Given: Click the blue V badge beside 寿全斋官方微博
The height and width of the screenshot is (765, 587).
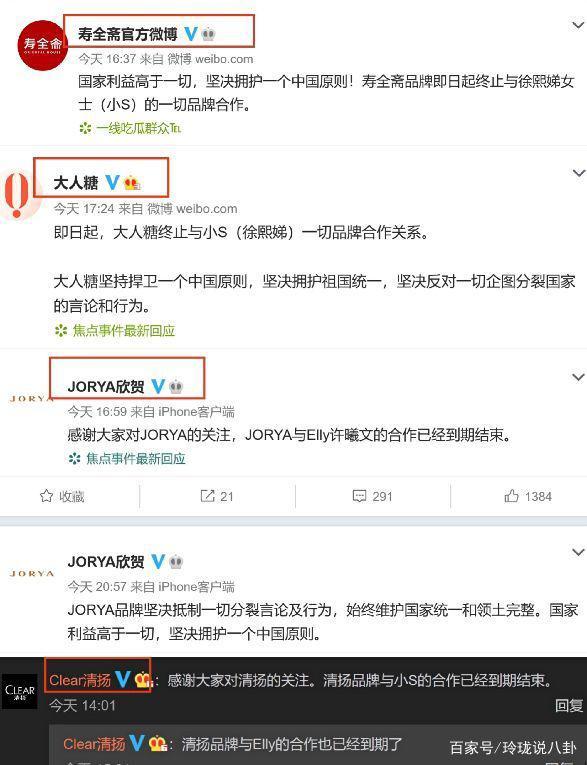Looking at the screenshot, I should click(x=191, y=34).
